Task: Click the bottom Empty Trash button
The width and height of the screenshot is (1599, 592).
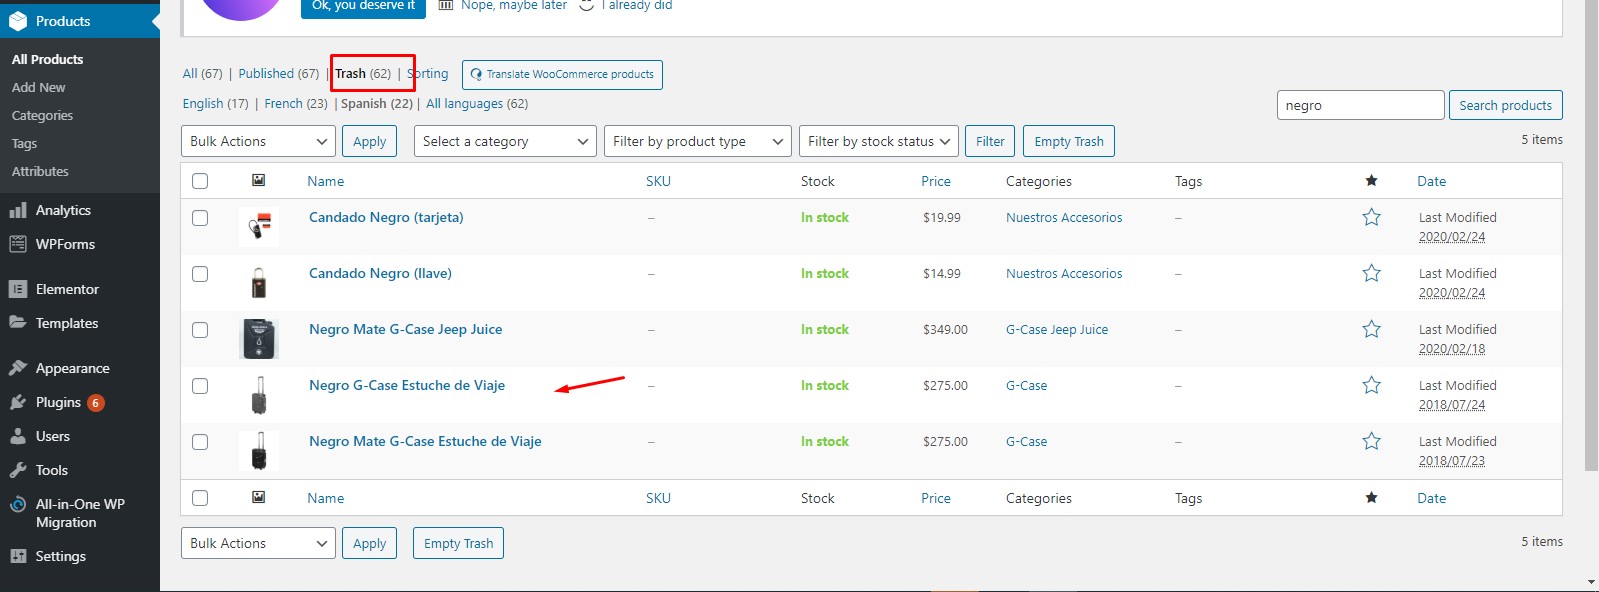Action: 459,543
